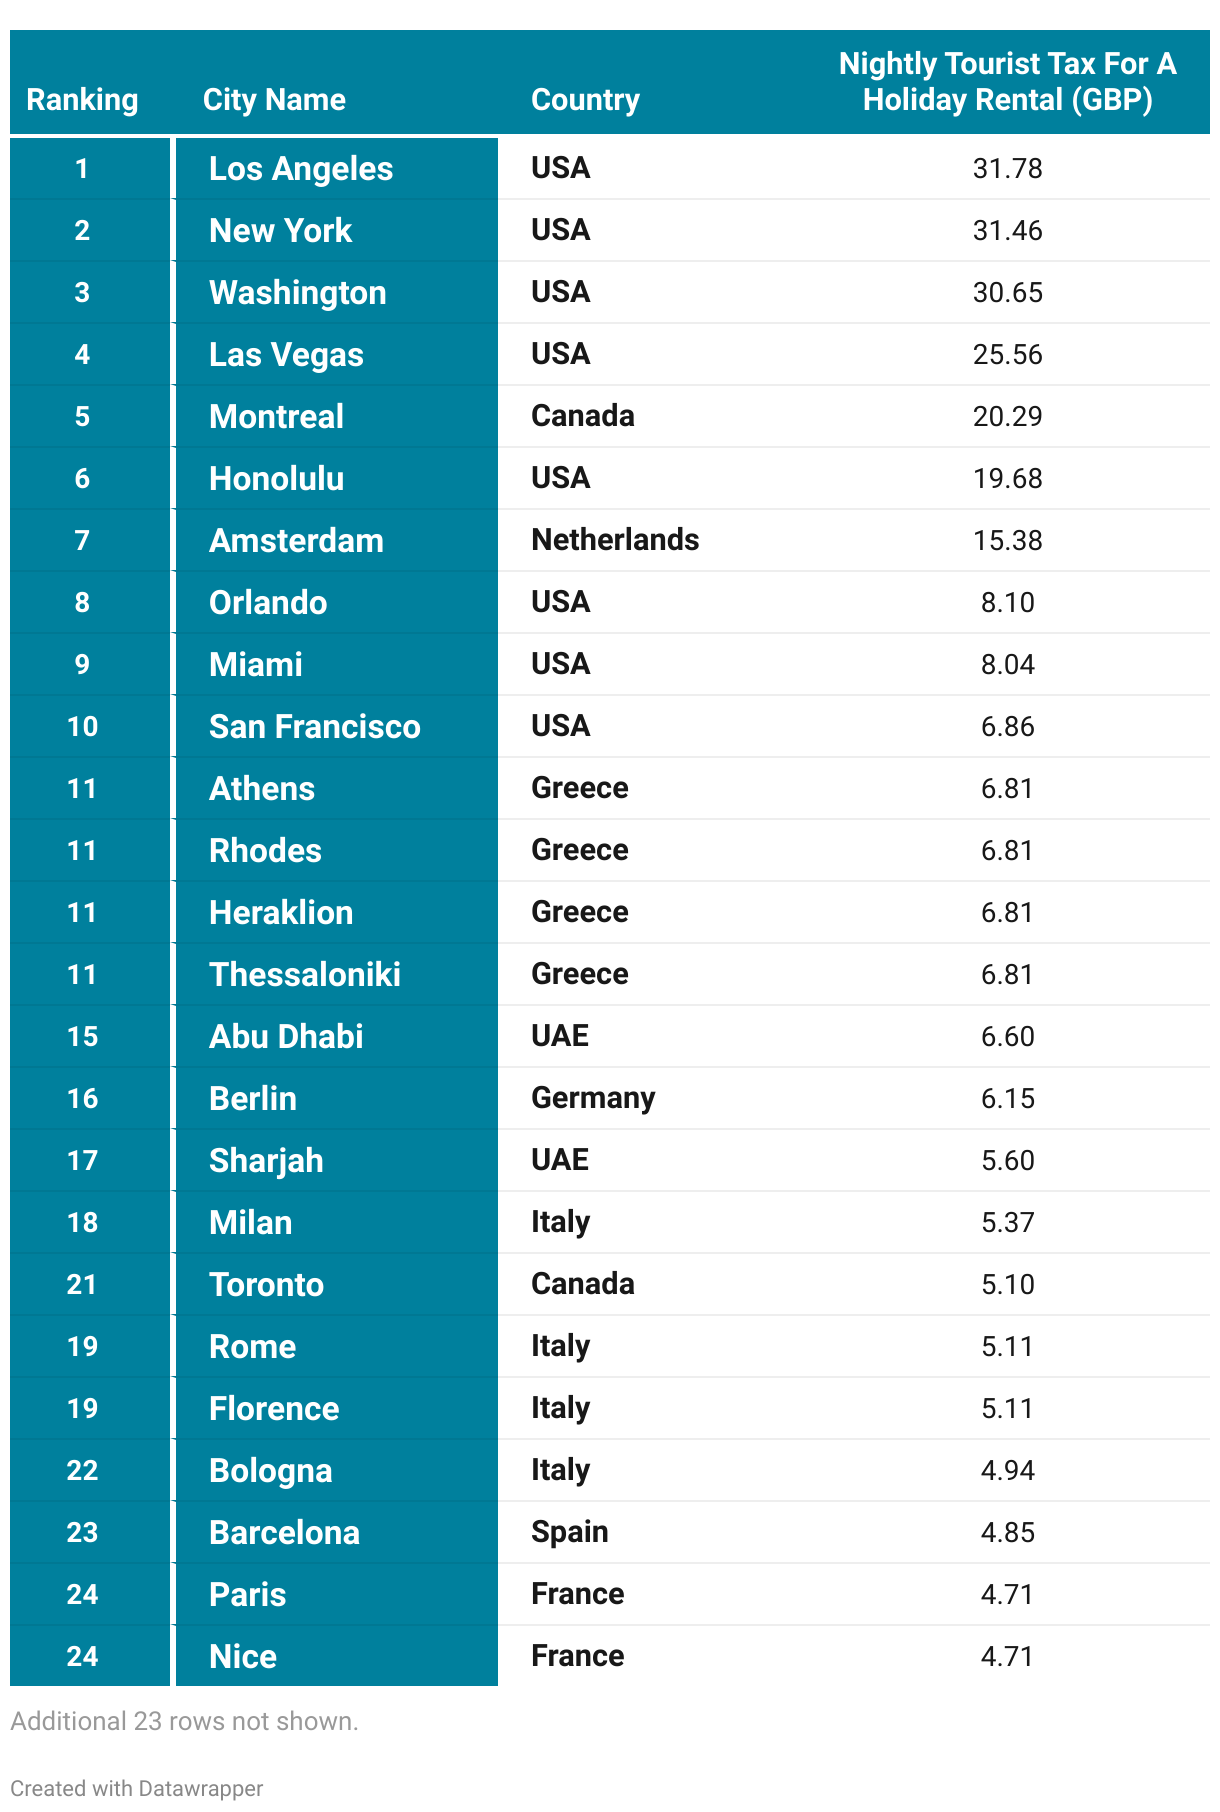The image size is (1220, 1812).
Task: Select the Nice city cell
Action: tap(243, 1657)
